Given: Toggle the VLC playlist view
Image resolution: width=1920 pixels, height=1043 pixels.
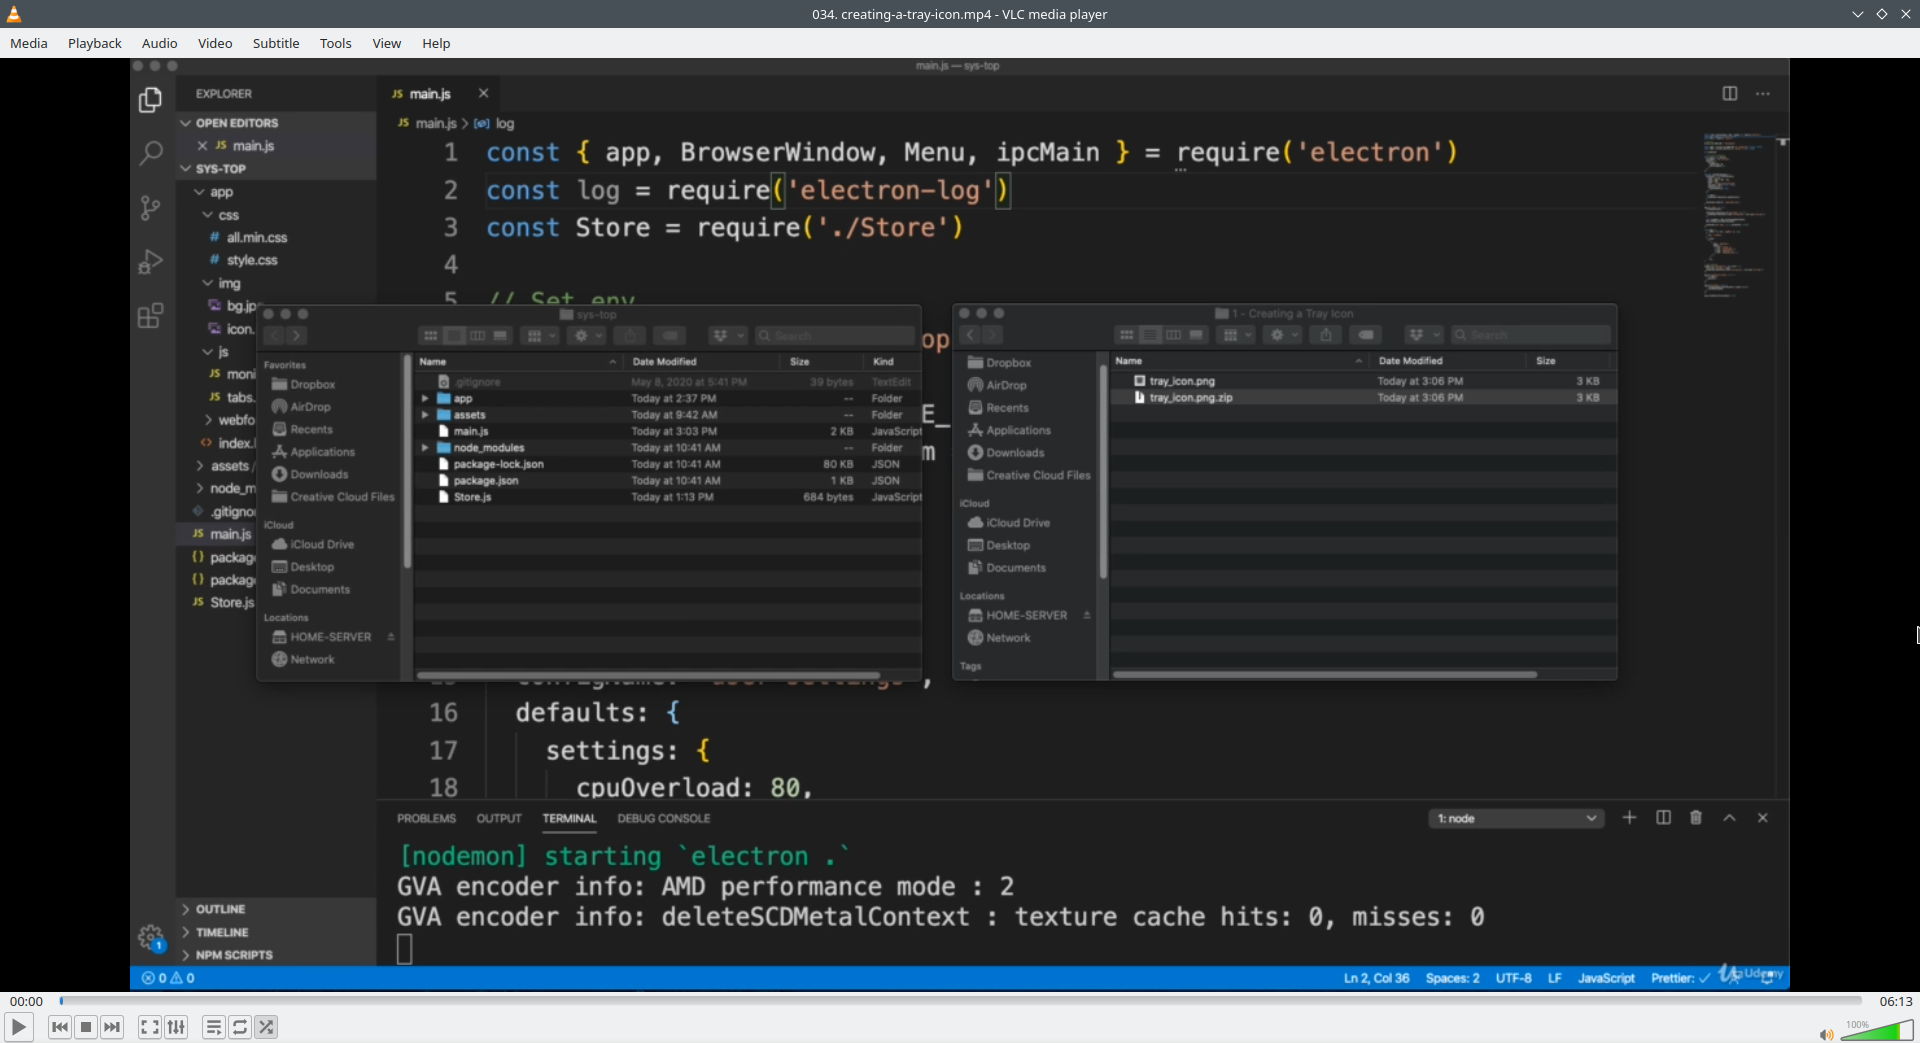Looking at the screenshot, I should tap(214, 1027).
